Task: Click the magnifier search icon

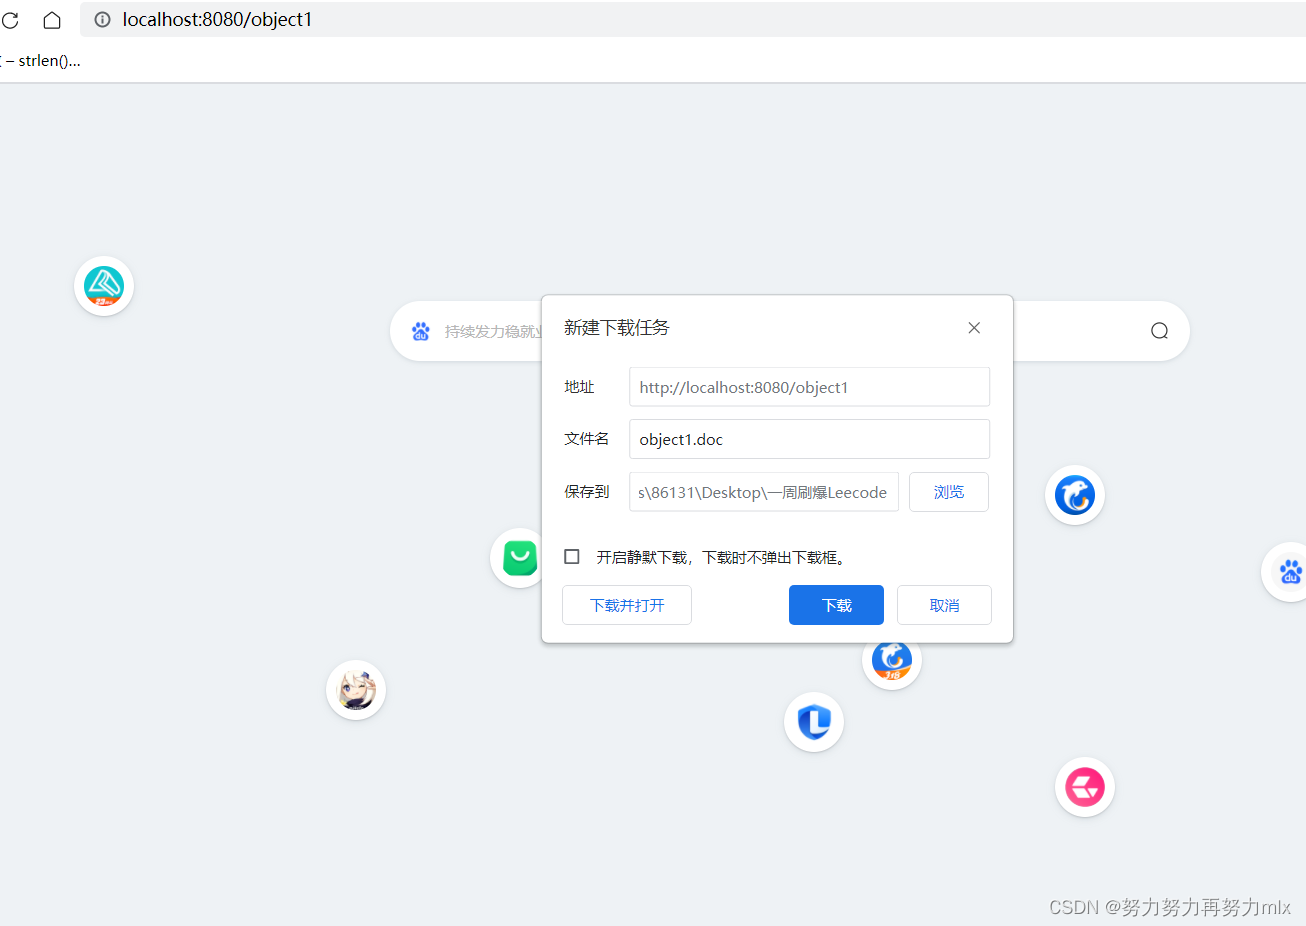Action: pyautogui.click(x=1159, y=330)
